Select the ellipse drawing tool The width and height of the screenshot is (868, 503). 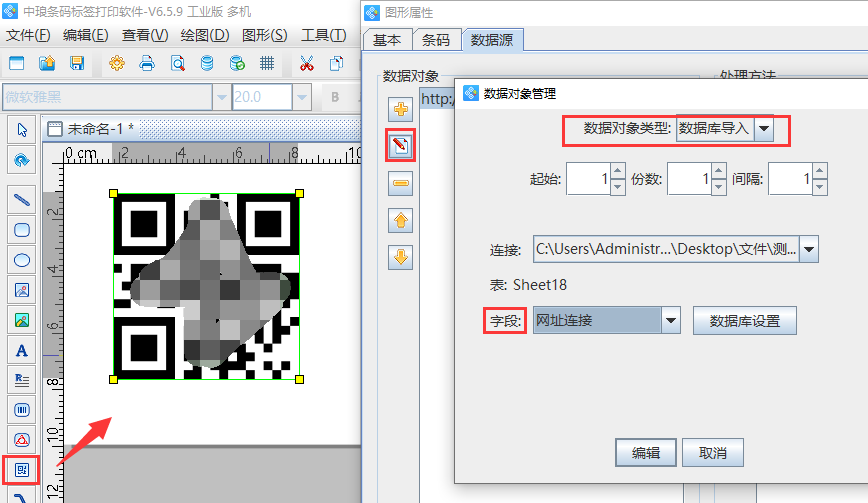click(x=22, y=260)
